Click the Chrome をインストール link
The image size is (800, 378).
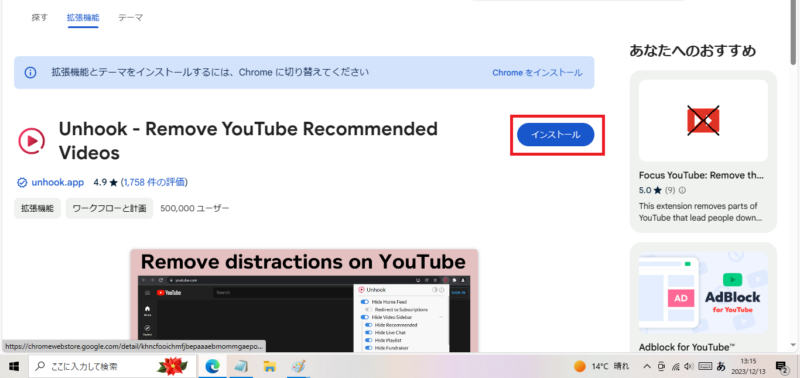537,72
